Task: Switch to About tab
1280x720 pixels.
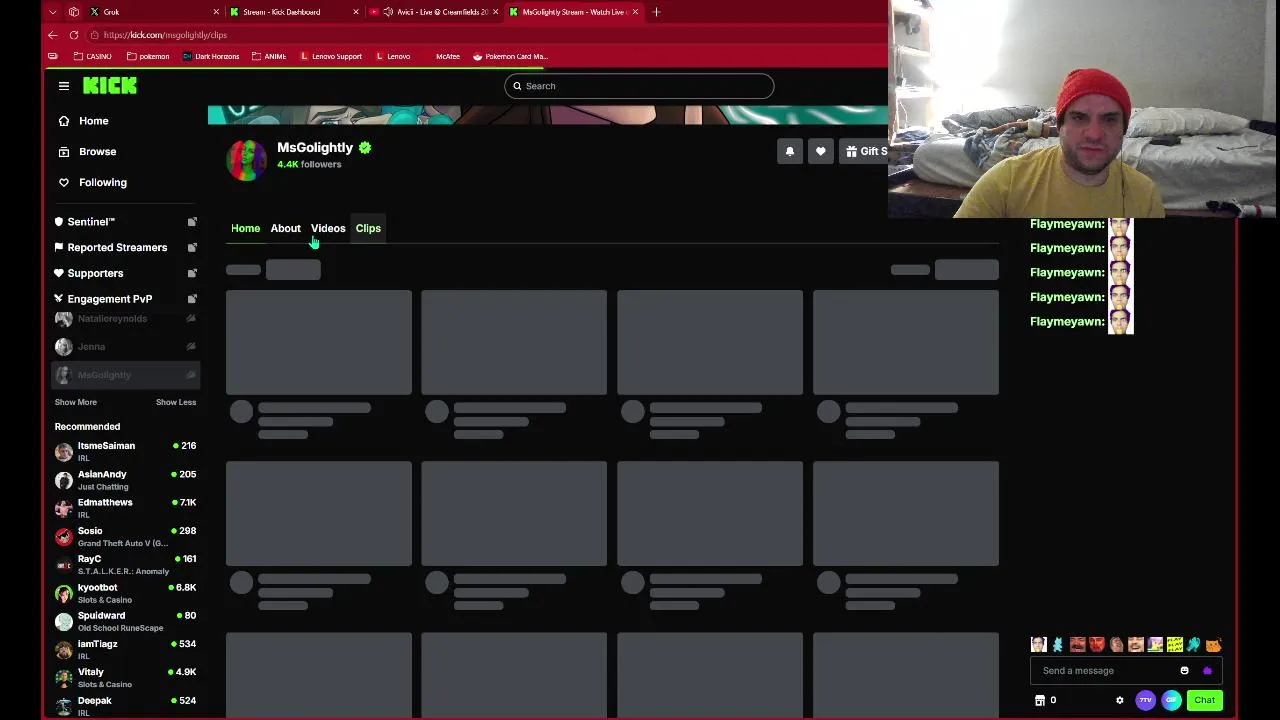Action: (x=285, y=228)
